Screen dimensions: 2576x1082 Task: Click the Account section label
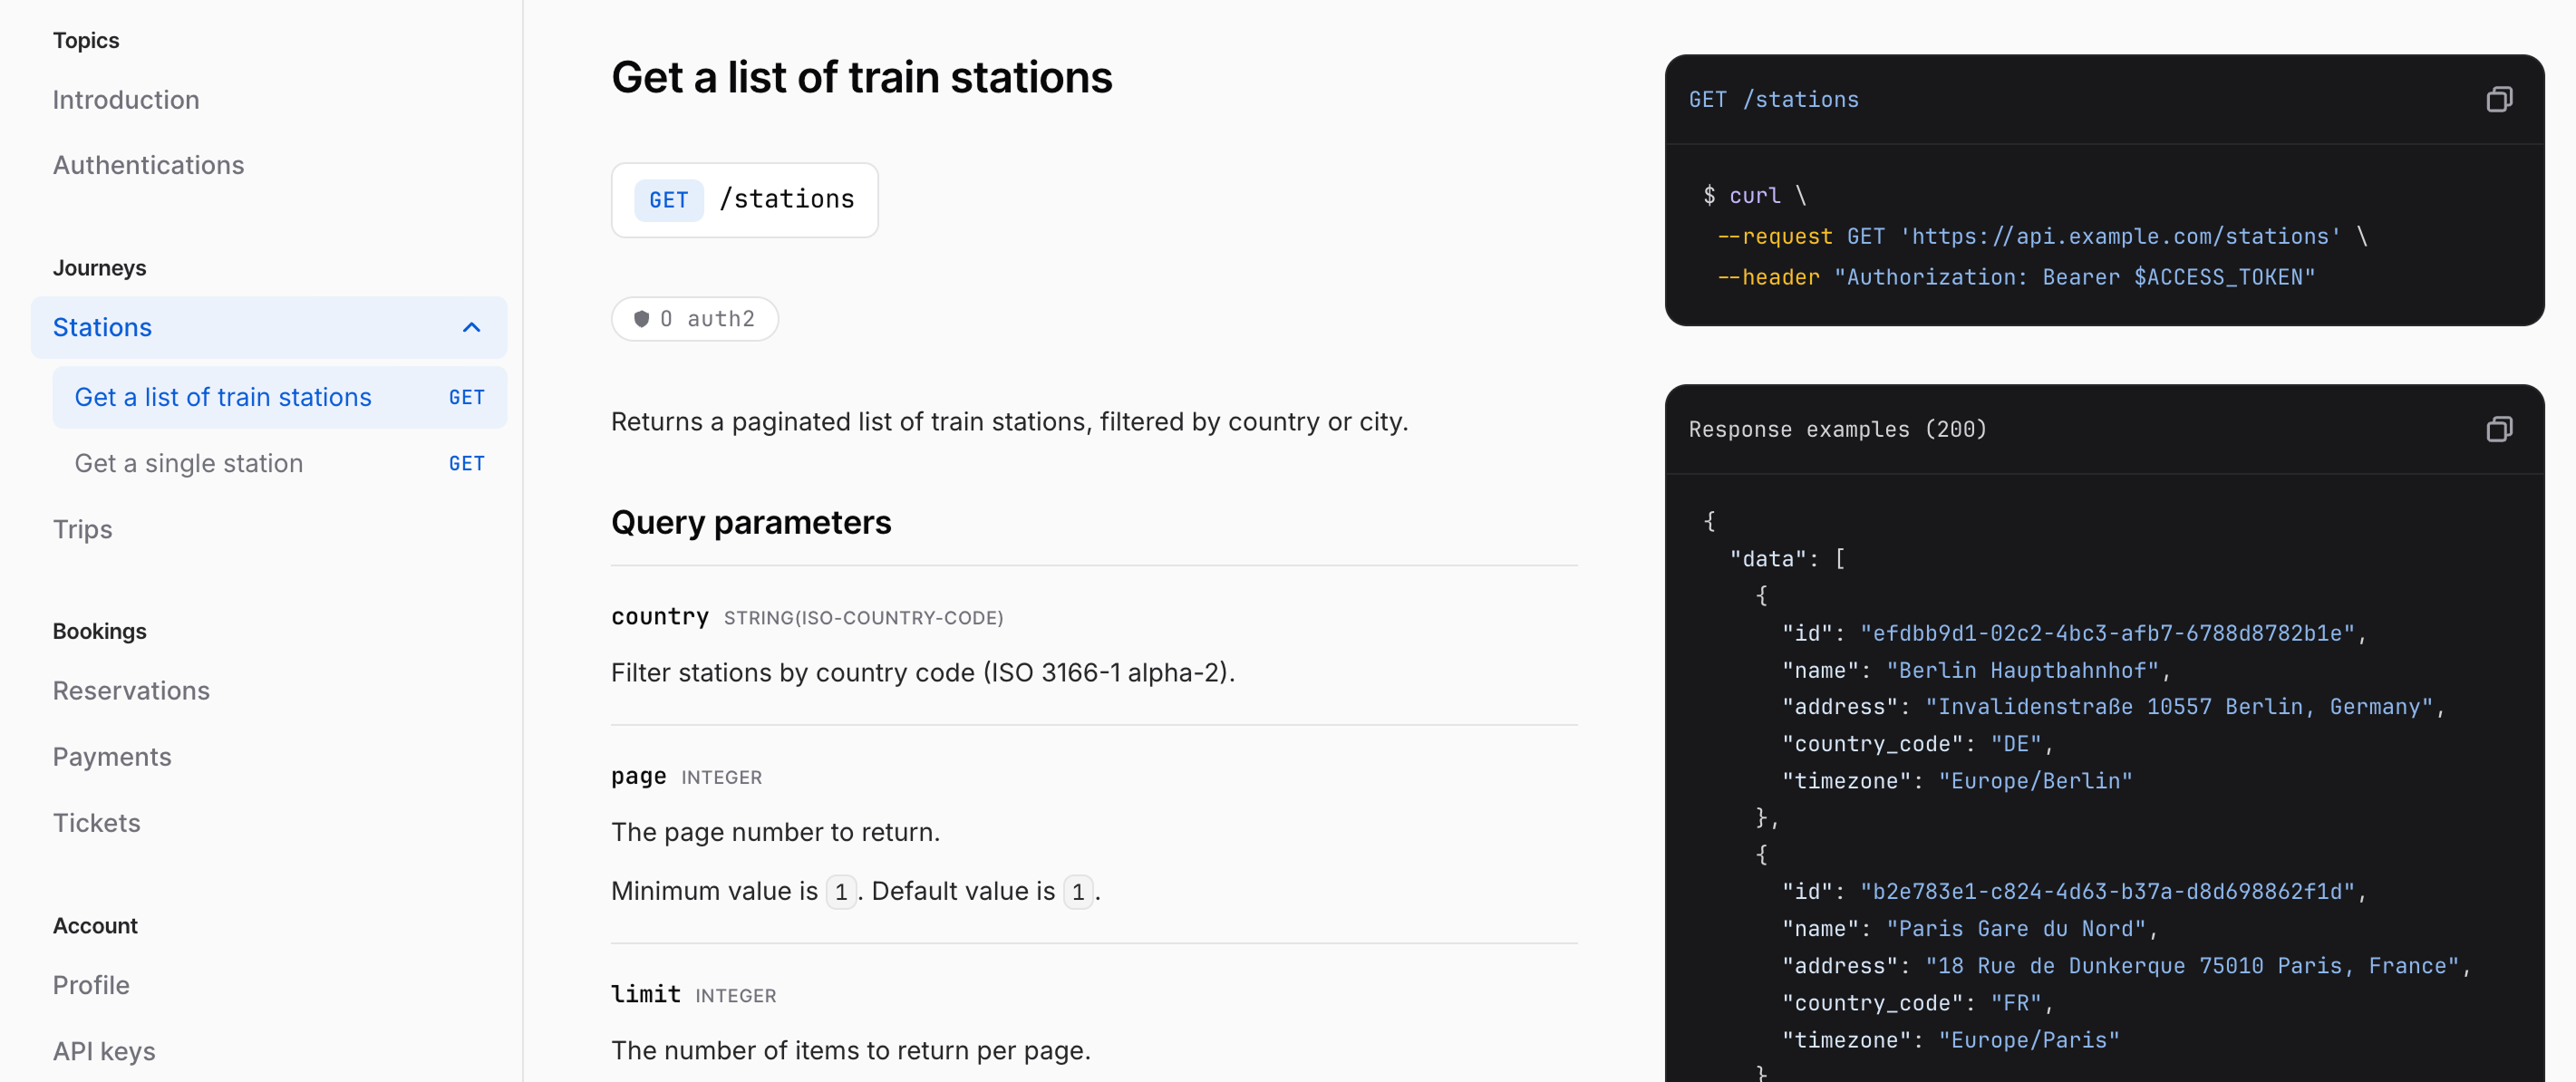pos(95,926)
